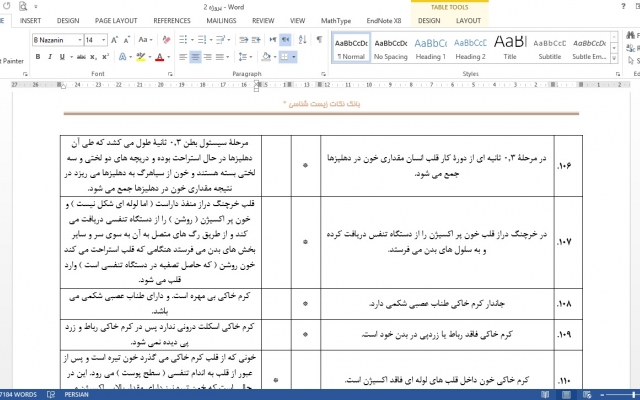Apply the No Spacing style
The height and width of the screenshot is (400, 640).
[x=391, y=48]
